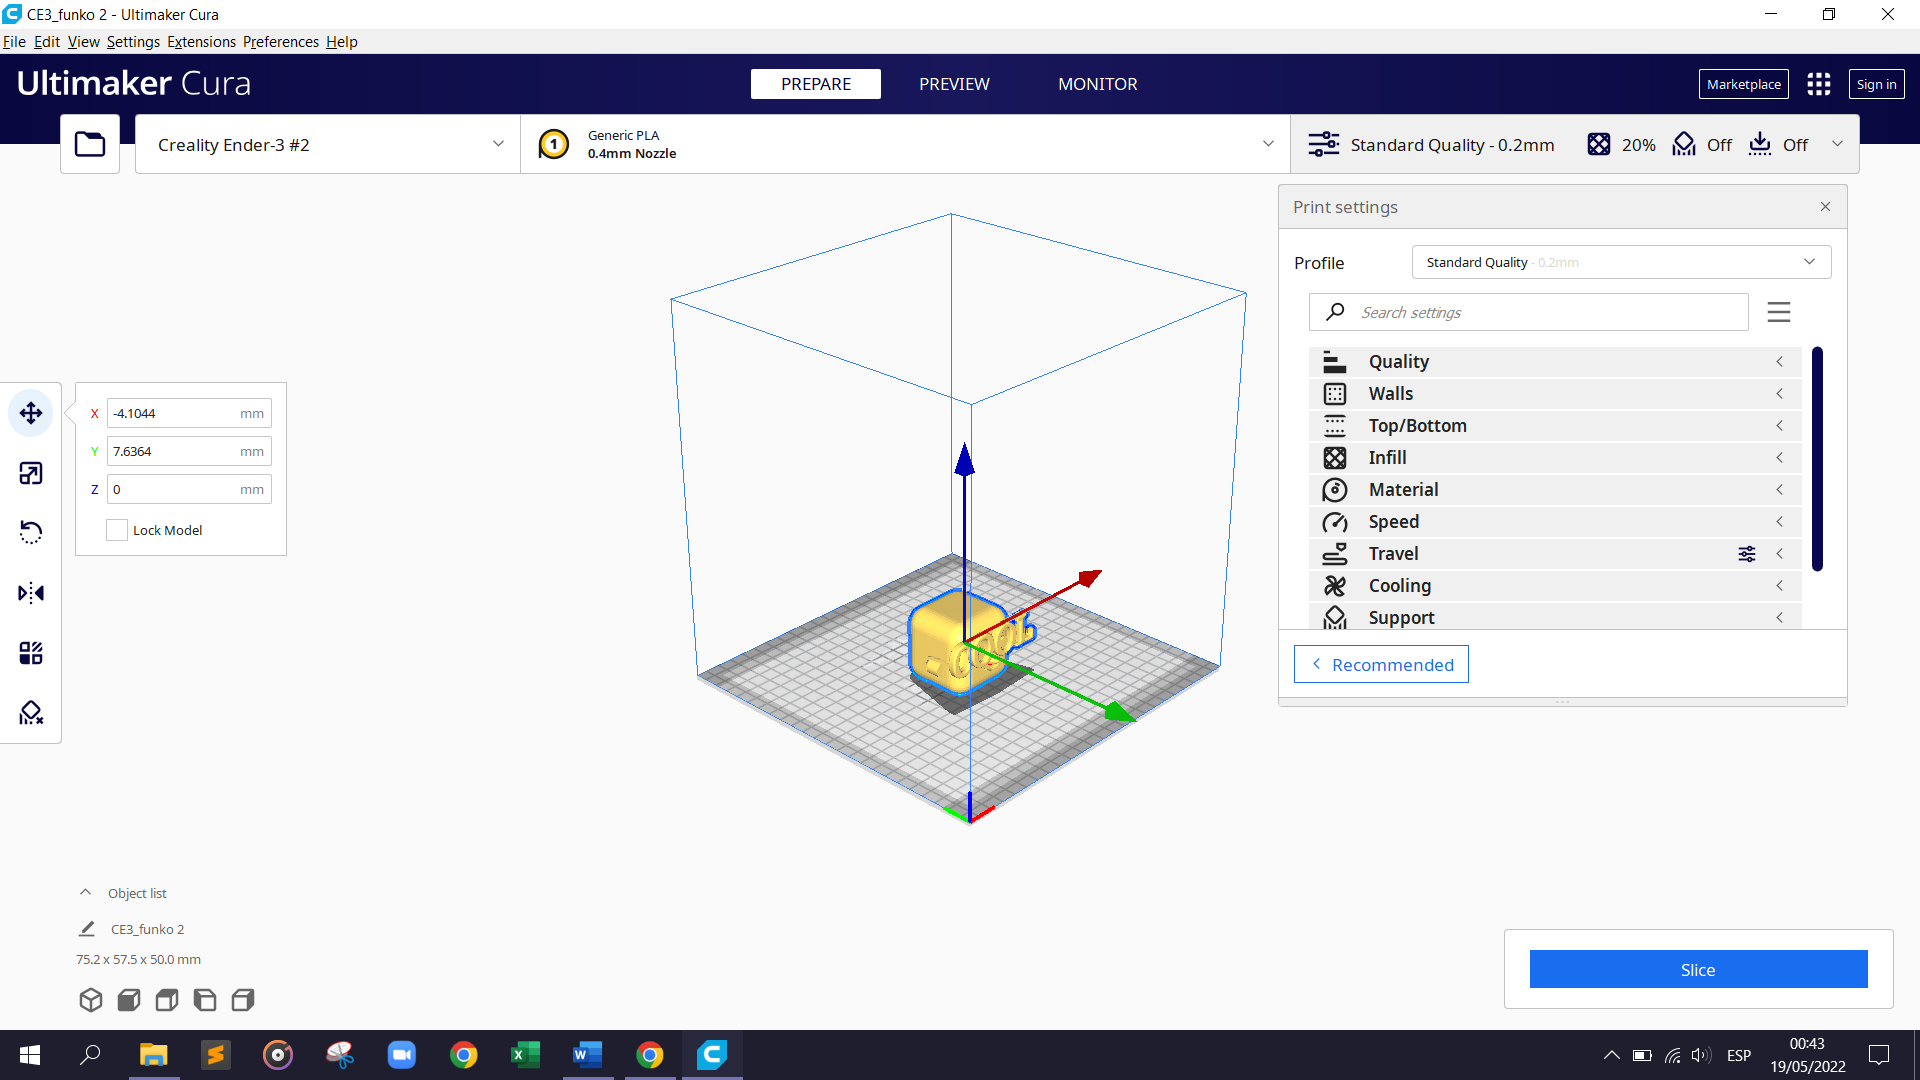This screenshot has width=1920, height=1080.
Task: Open the Preferences menu item
Action: [x=281, y=42]
